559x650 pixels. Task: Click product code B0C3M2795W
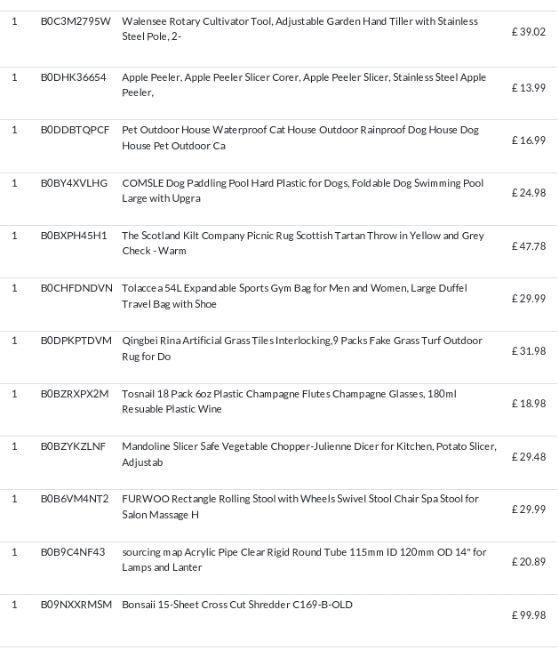tap(75, 22)
